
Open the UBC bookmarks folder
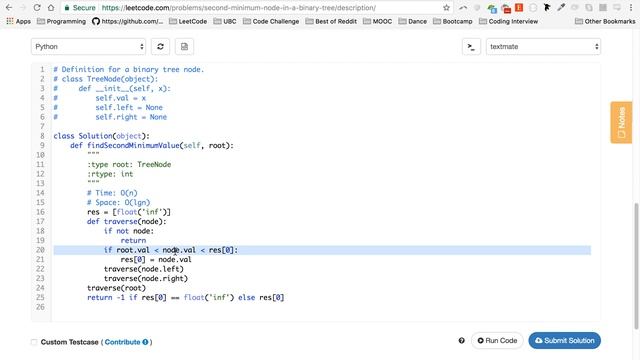pos(225,21)
